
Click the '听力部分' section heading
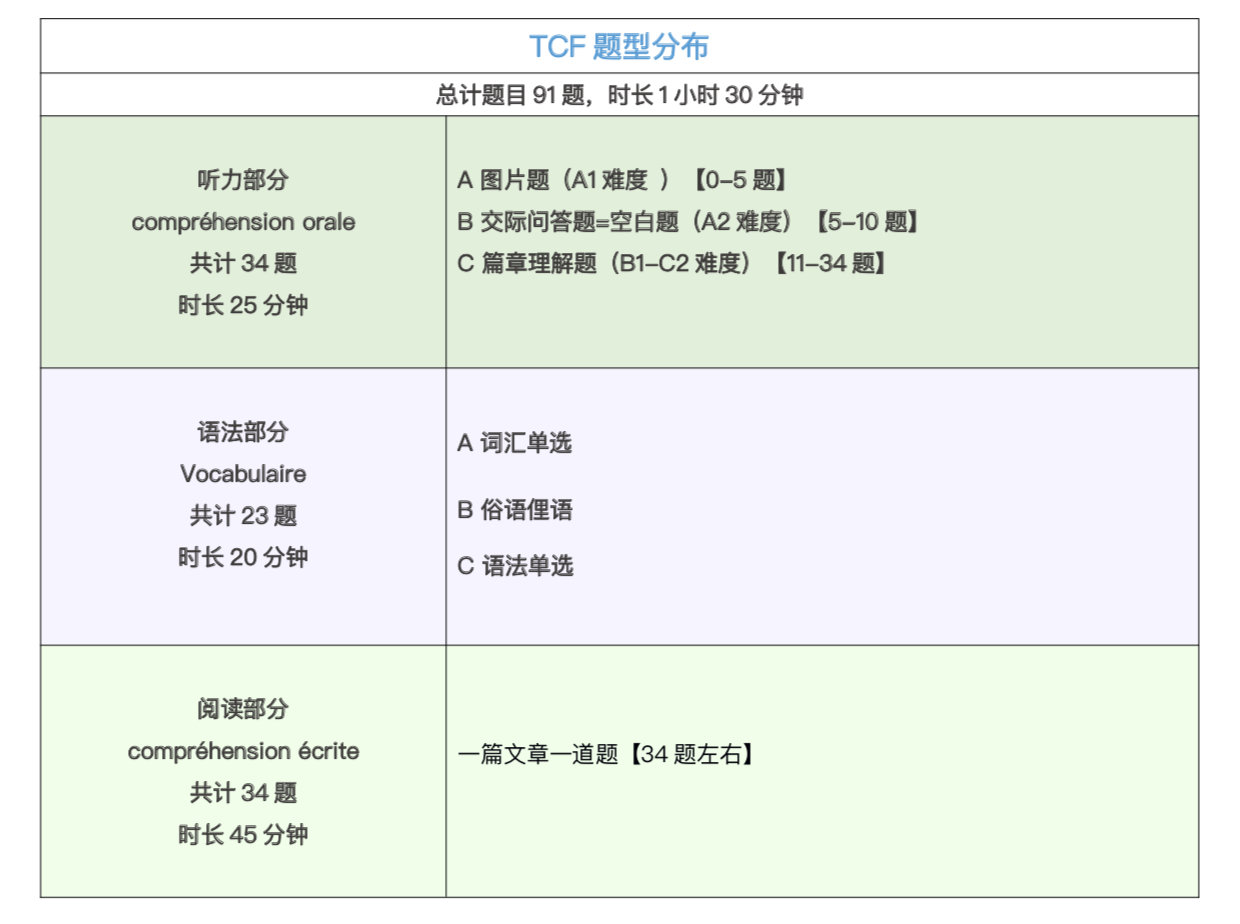click(243, 180)
